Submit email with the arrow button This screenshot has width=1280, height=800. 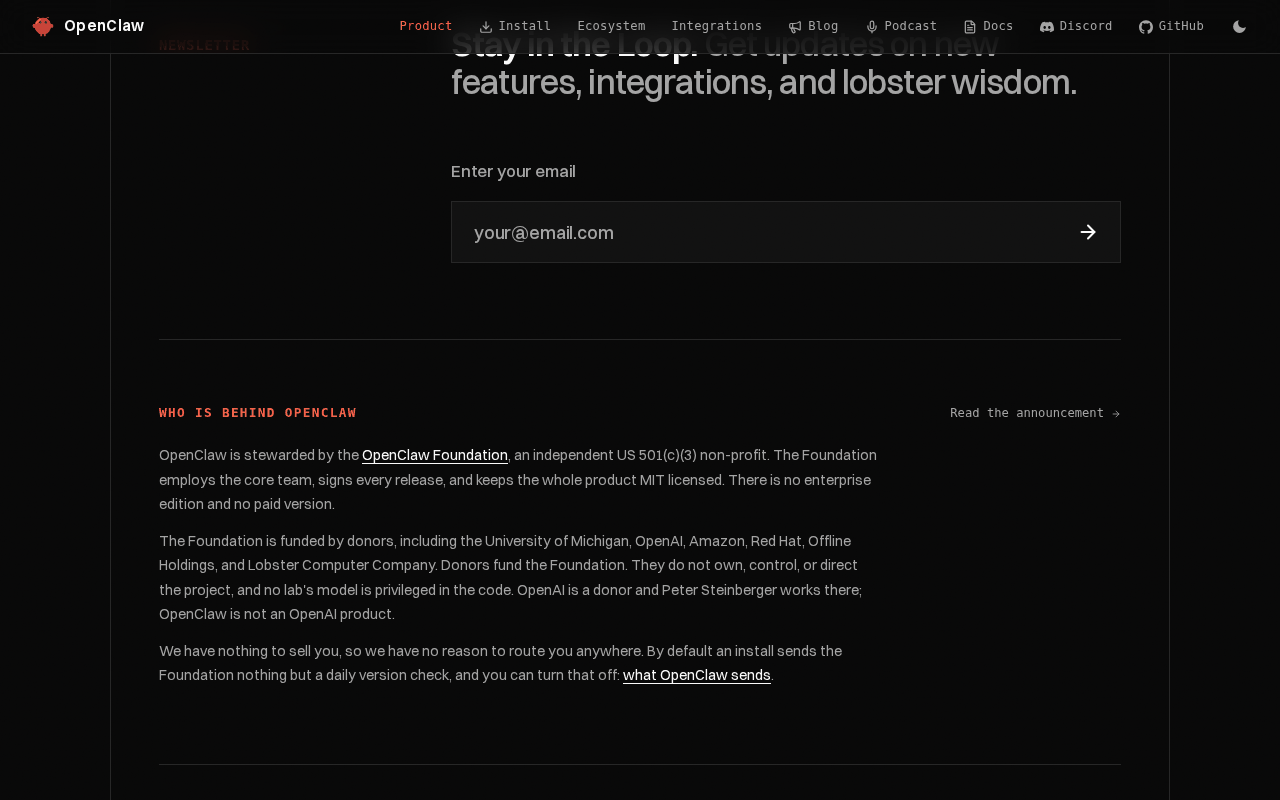click(x=1089, y=232)
